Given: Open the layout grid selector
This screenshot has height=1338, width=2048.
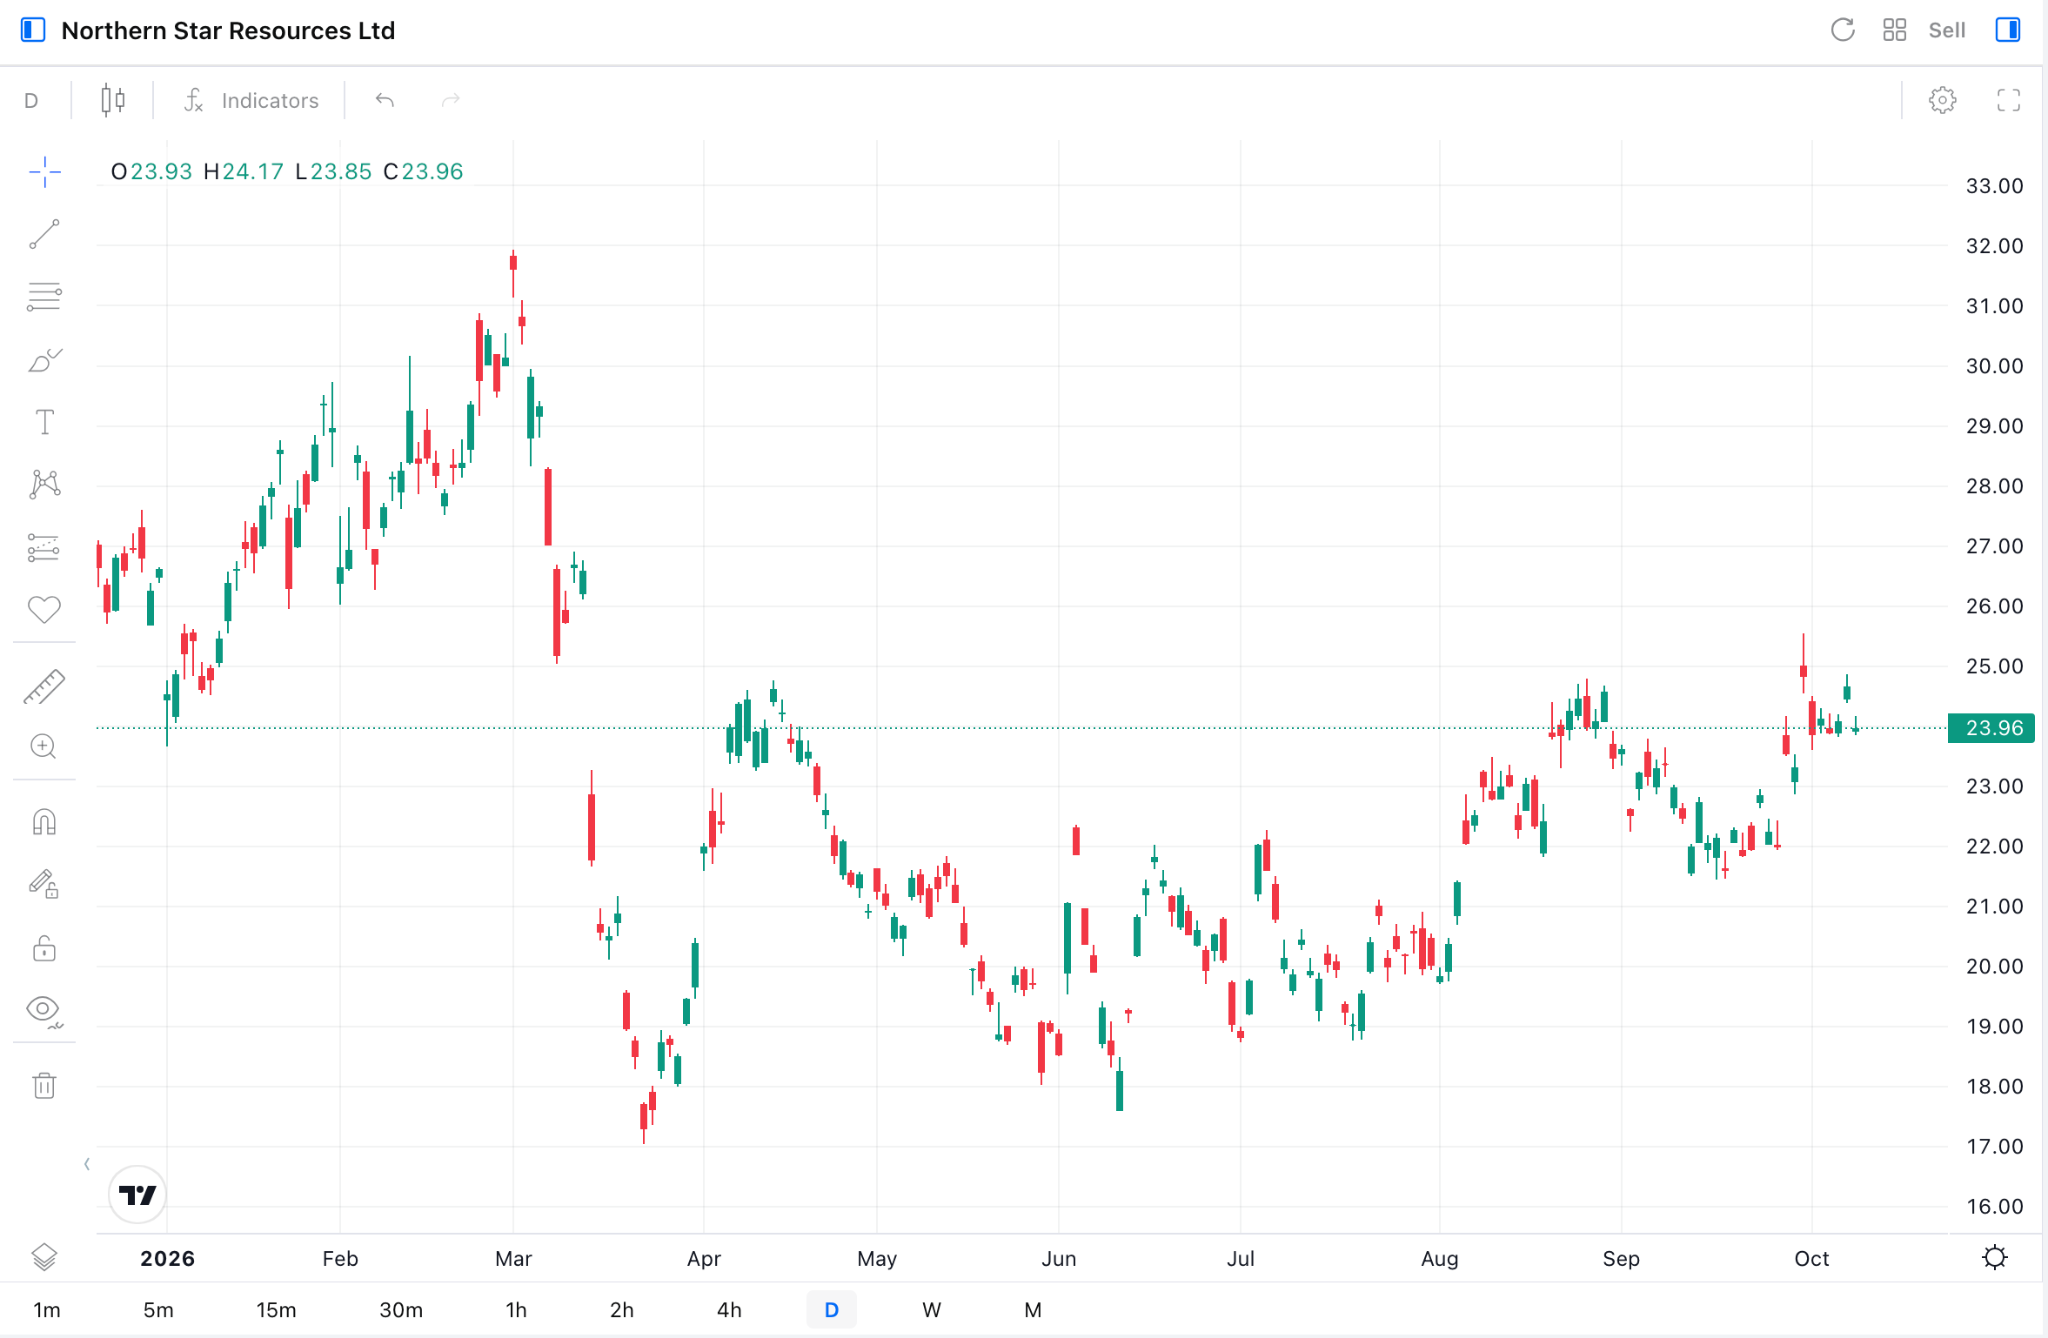Looking at the screenshot, I should (1894, 30).
